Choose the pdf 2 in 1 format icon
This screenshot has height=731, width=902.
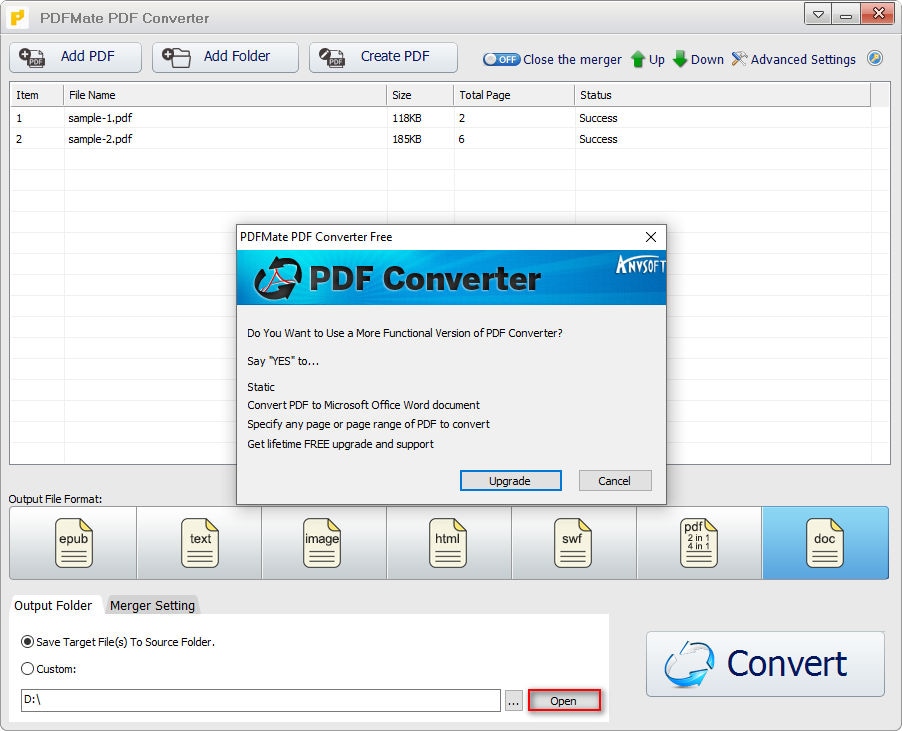click(698, 543)
